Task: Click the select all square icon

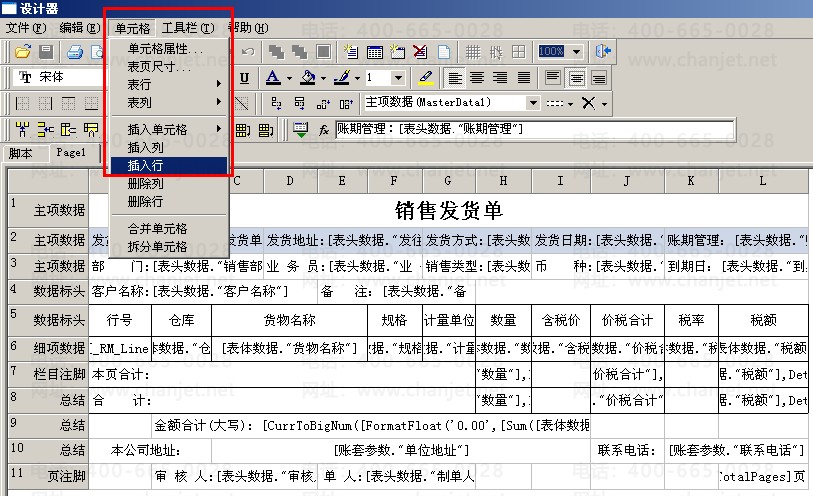Action: coord(324,52)
